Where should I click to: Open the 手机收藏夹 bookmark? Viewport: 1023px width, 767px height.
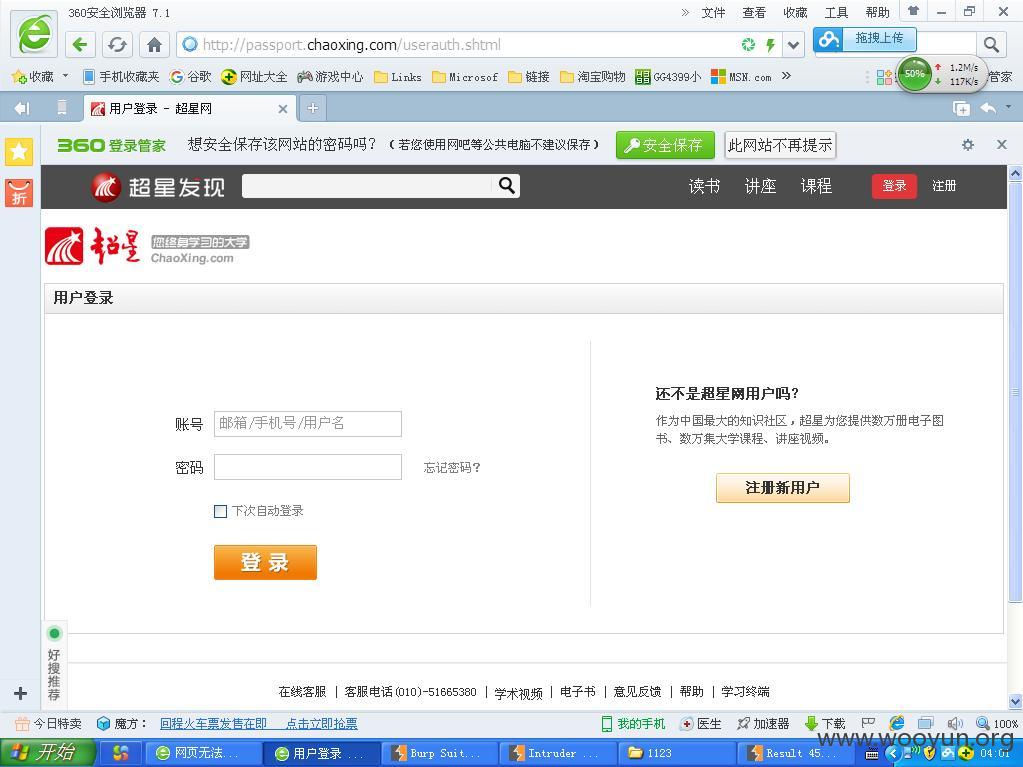[x=121, y=77]
